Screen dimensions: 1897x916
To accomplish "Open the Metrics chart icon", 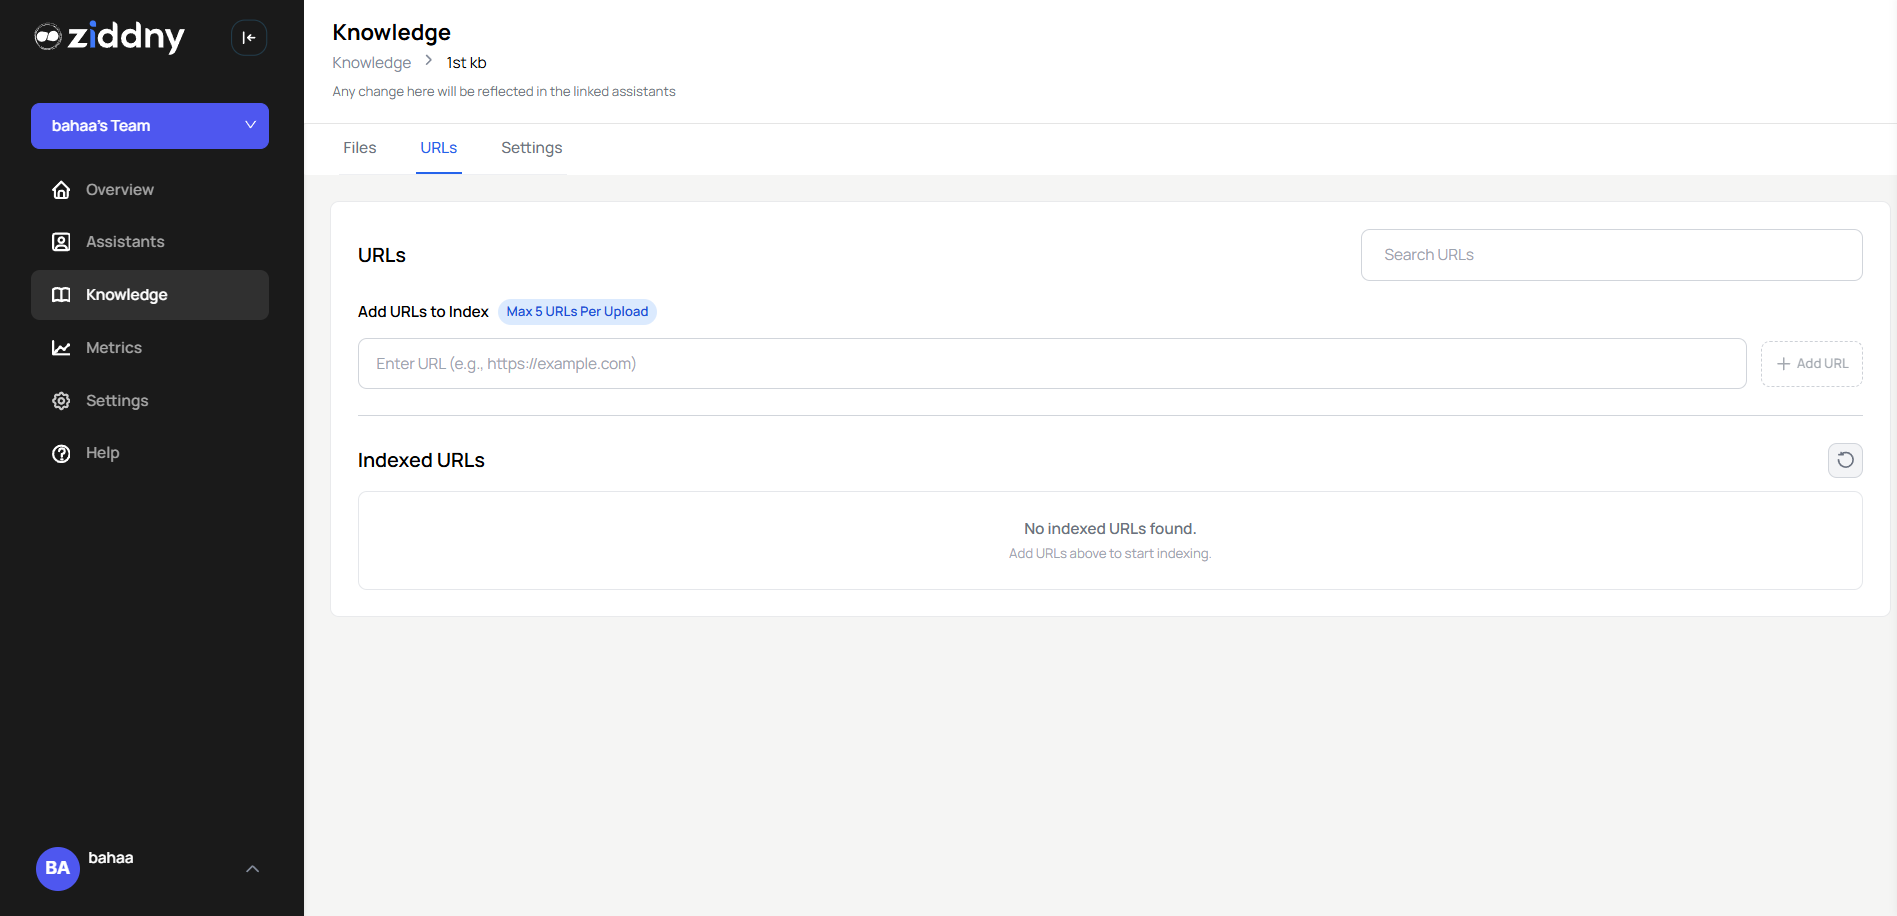I will pos(61,347).
